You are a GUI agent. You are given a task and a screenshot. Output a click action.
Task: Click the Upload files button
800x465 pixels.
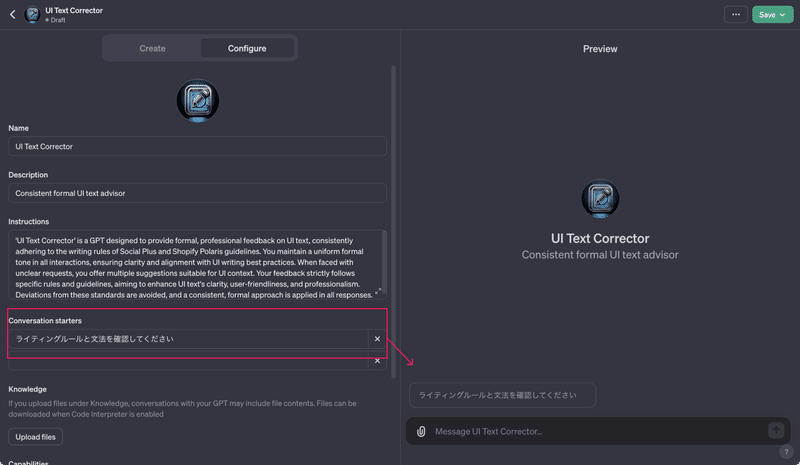point(36,437)
